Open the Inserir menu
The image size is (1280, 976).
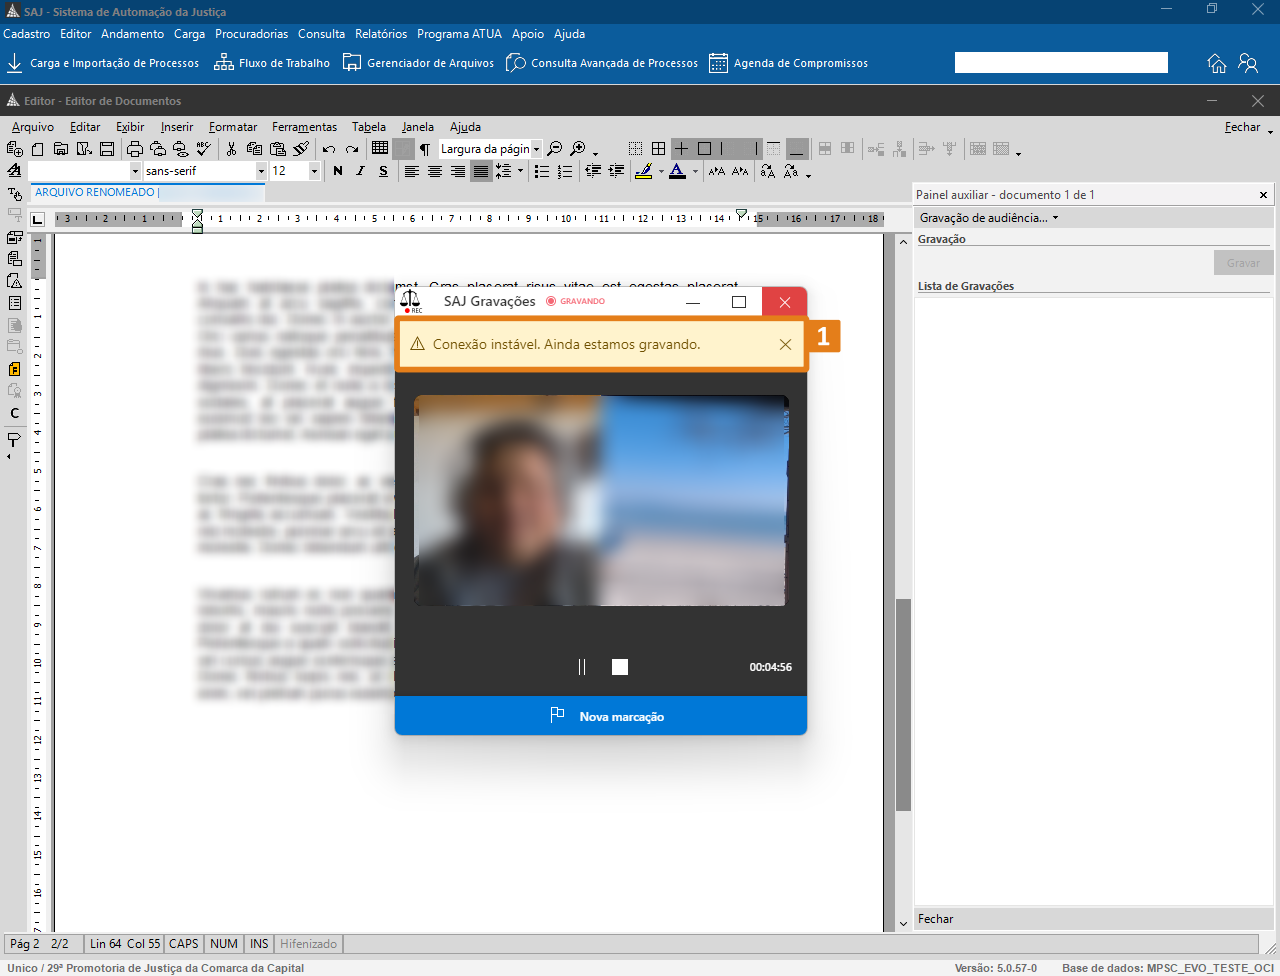177,127
